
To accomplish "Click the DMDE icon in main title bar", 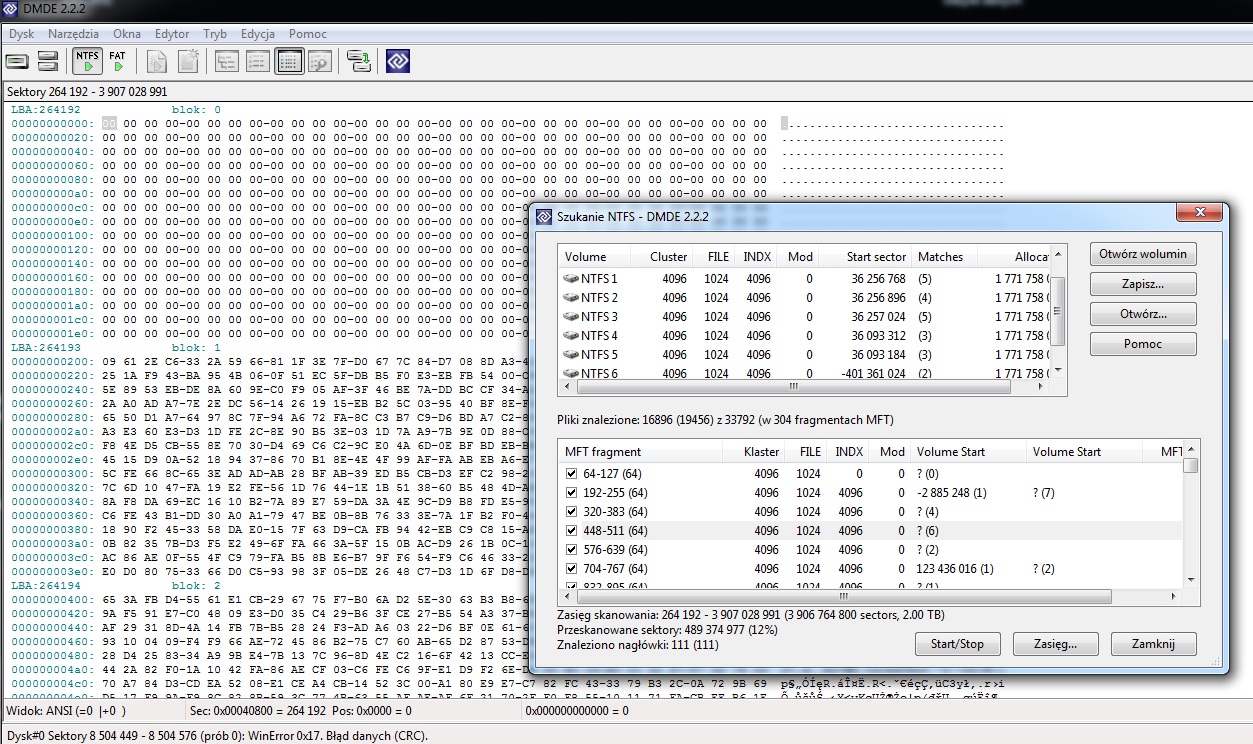I will point(13,11).
